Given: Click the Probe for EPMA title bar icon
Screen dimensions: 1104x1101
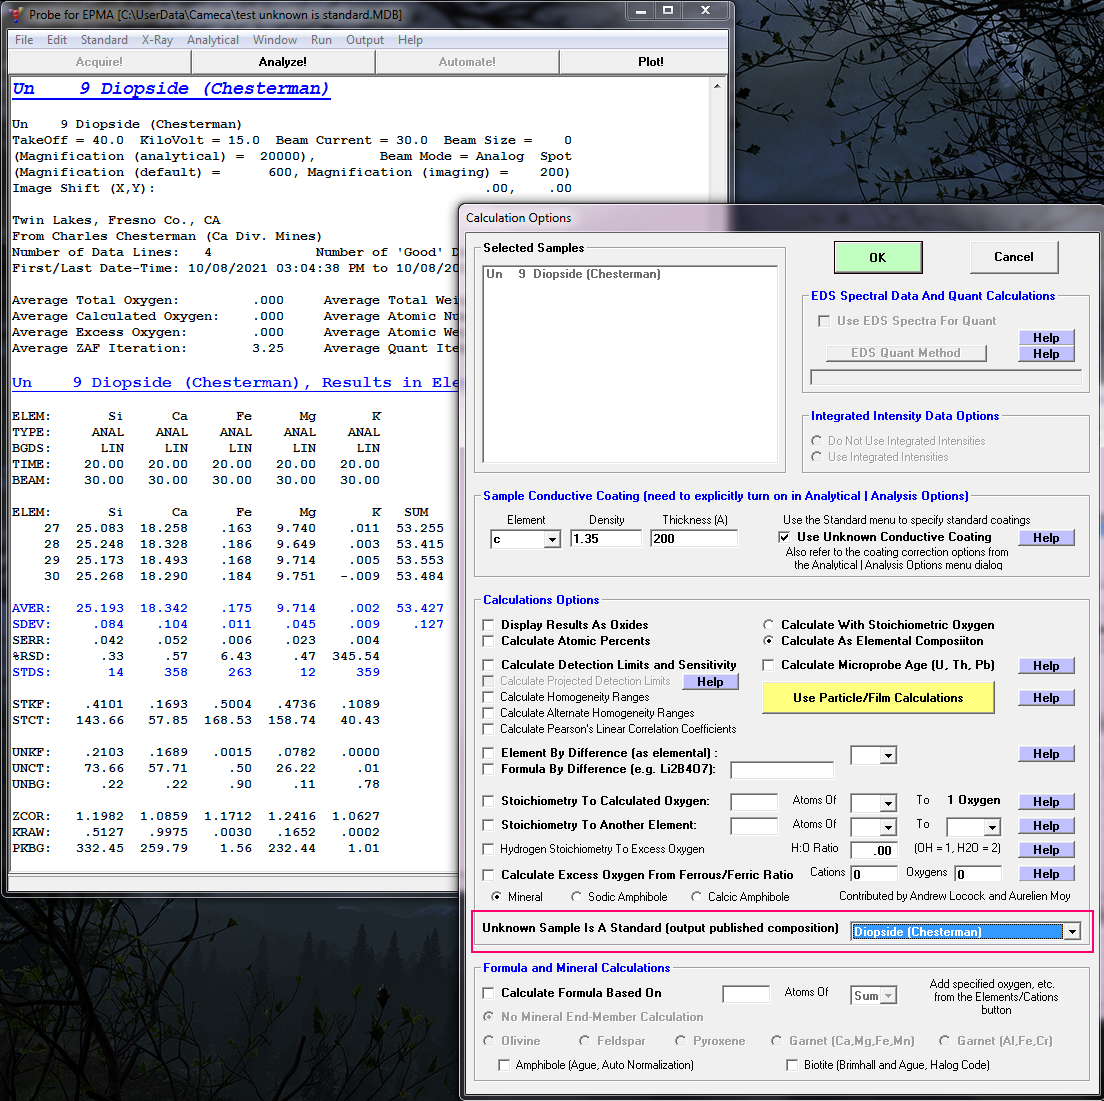Looking at the screenshot, I should (x=15, y=12).
